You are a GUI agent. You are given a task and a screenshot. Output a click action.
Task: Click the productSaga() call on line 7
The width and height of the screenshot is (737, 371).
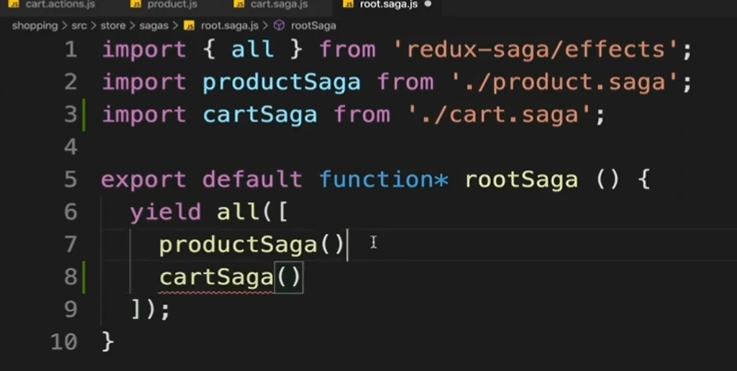click(x=252, y=245)
